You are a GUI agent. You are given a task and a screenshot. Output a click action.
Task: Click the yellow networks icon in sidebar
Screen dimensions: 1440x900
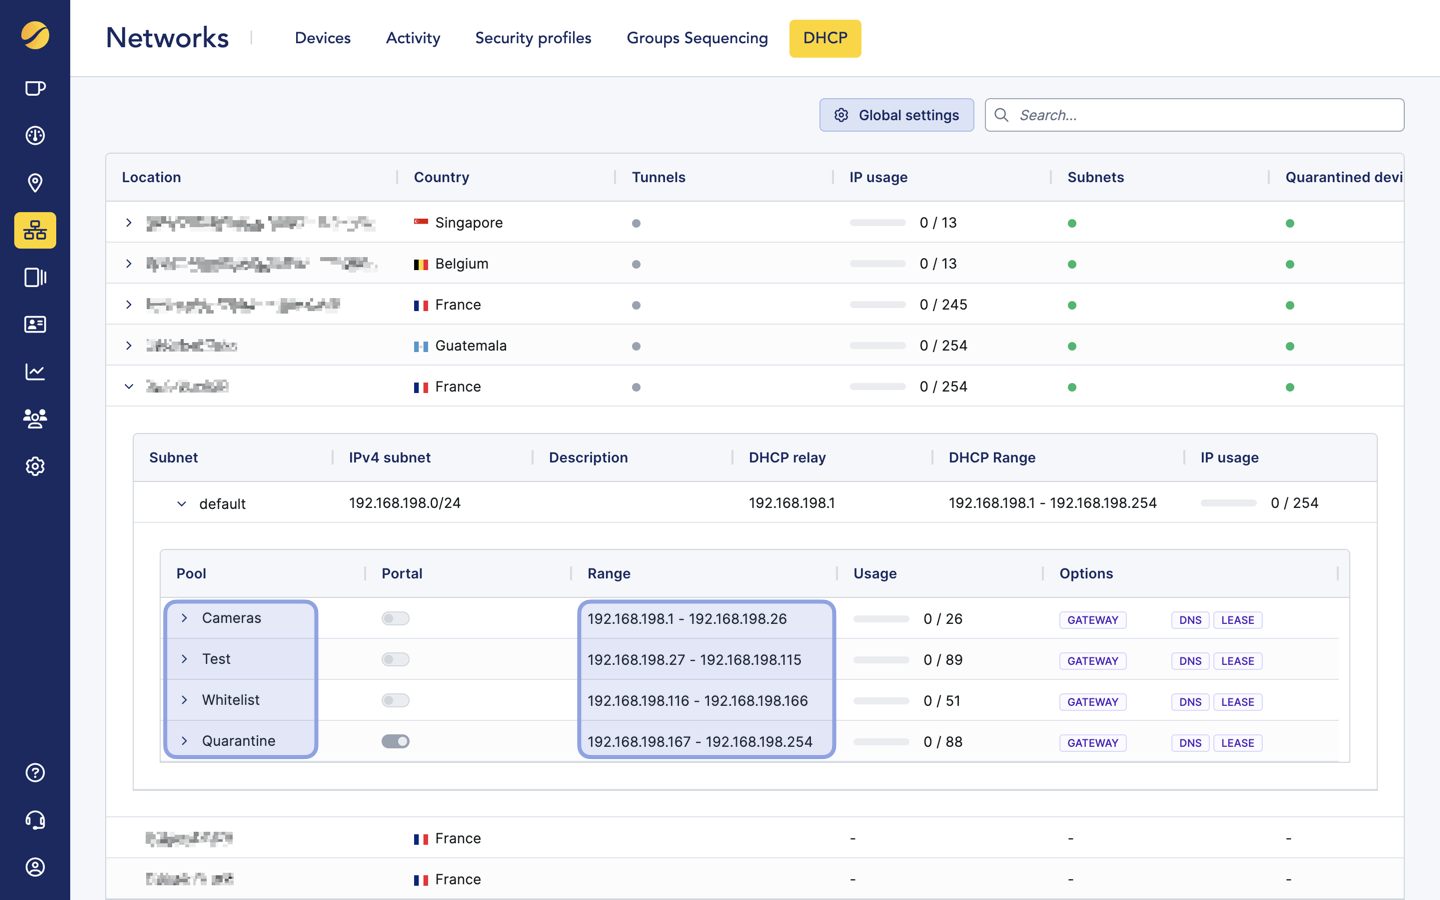35,230
